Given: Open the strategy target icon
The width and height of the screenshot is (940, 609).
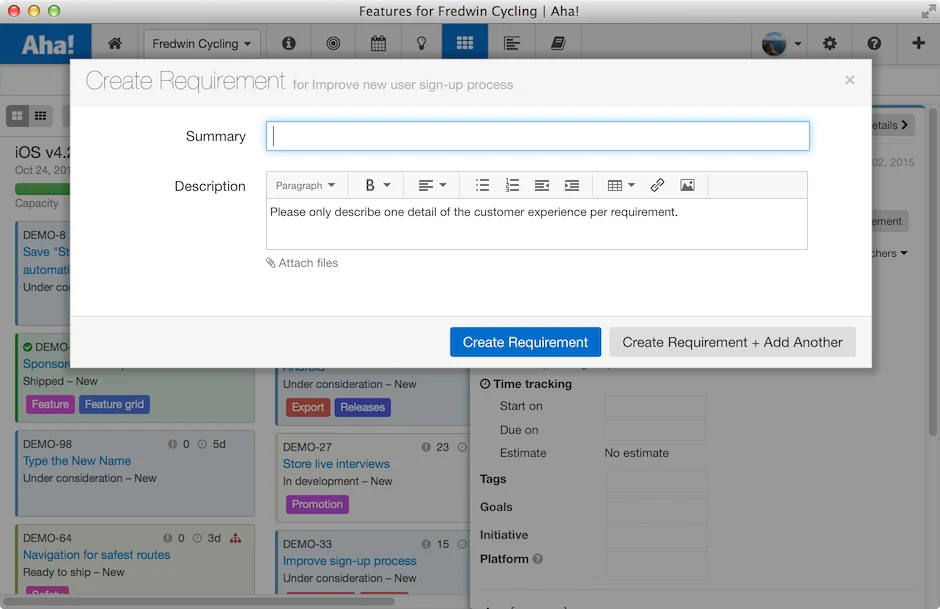Looking at the screenshot, I should (x=333, y=43).
